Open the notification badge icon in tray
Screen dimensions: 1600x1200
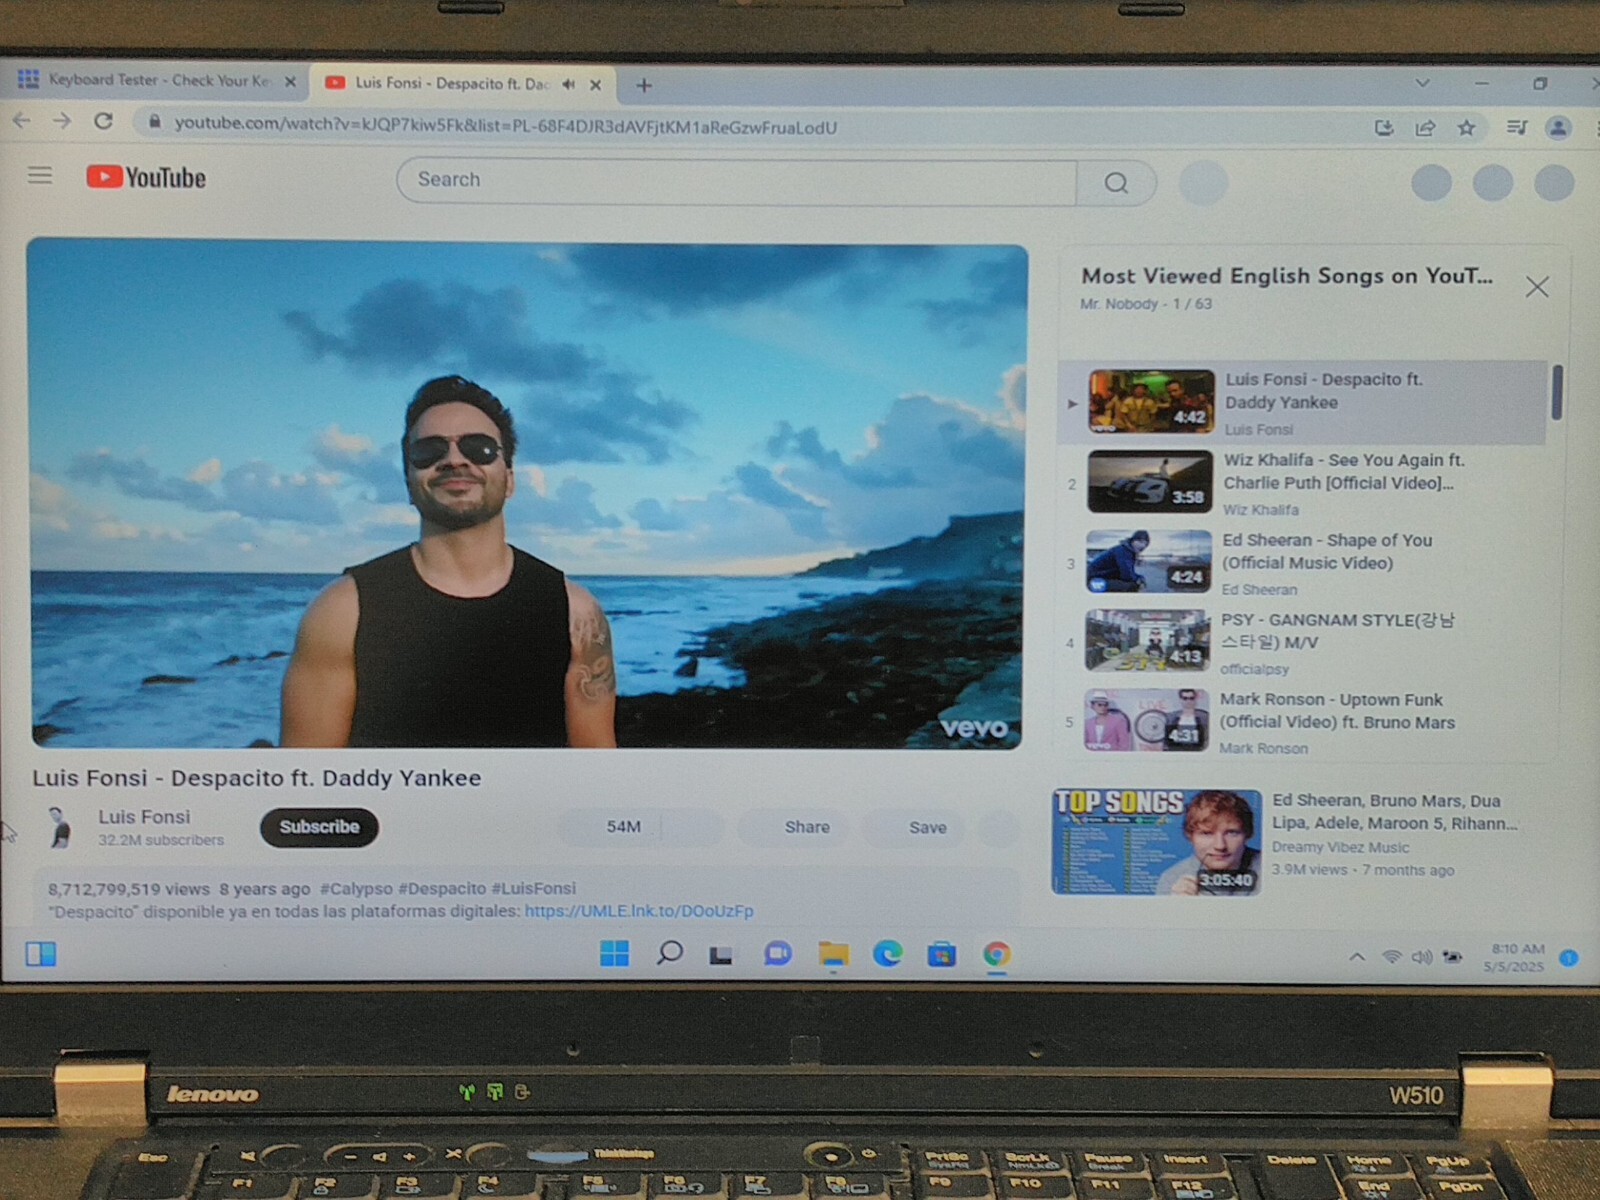coord(1568,958)
